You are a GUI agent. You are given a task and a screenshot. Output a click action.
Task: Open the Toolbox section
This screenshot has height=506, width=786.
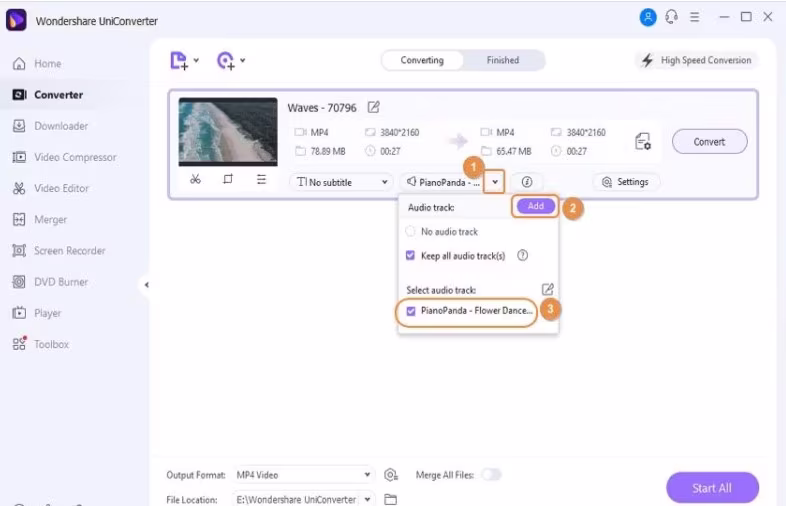click(41, 344)
